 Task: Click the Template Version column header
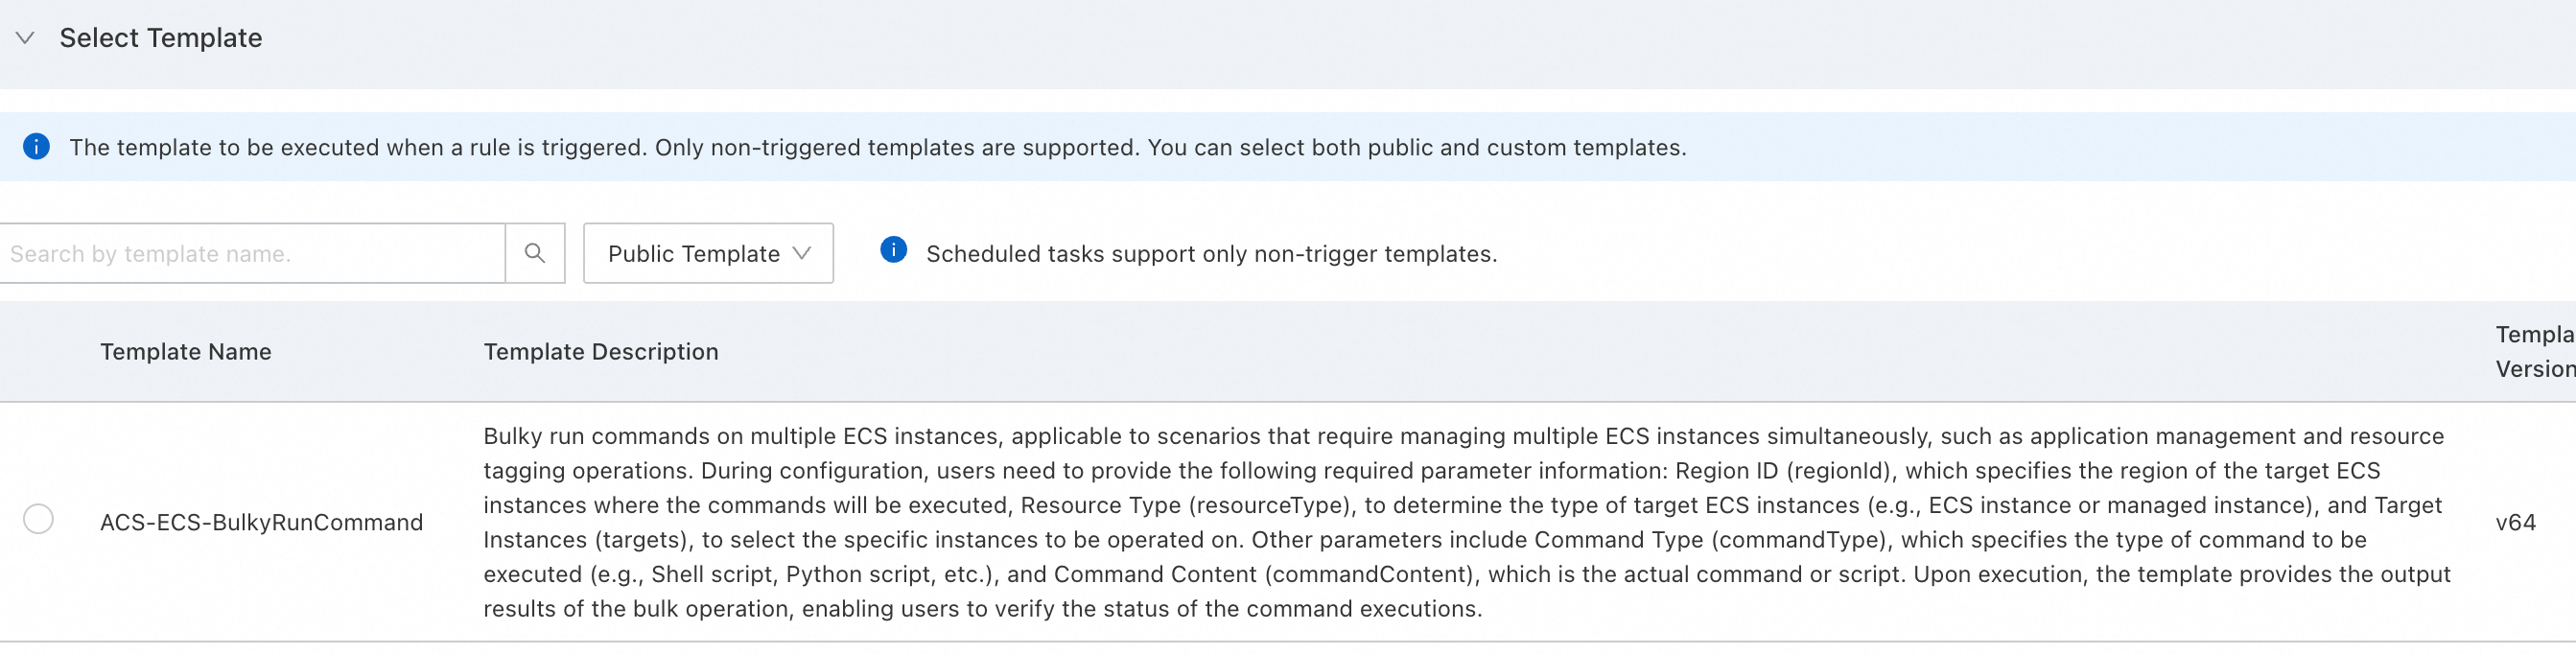click(x=2534, y=351)
